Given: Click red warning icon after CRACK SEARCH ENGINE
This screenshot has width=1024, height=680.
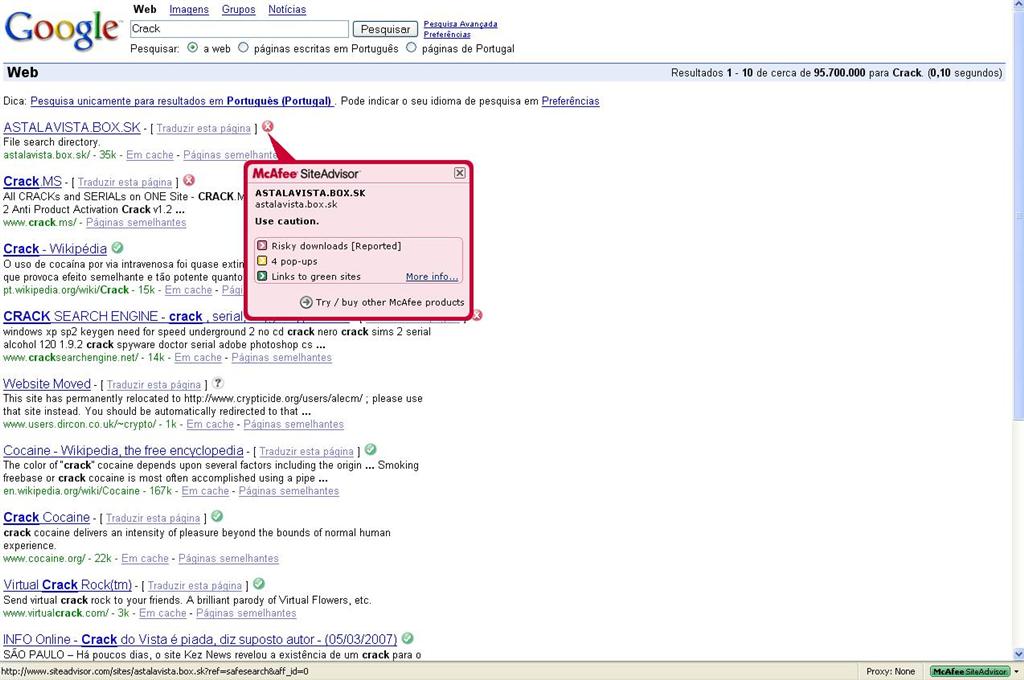Looking at the screenshot, I should [x=477, y=315].
